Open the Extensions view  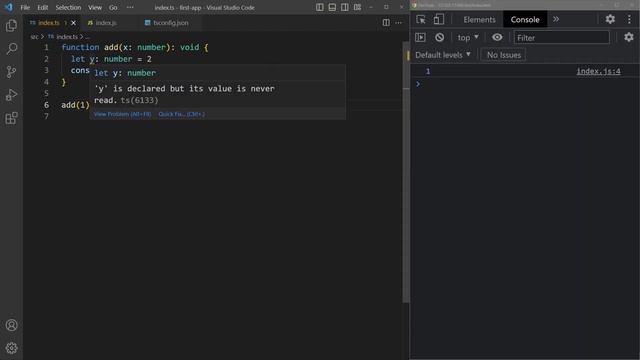11,118
